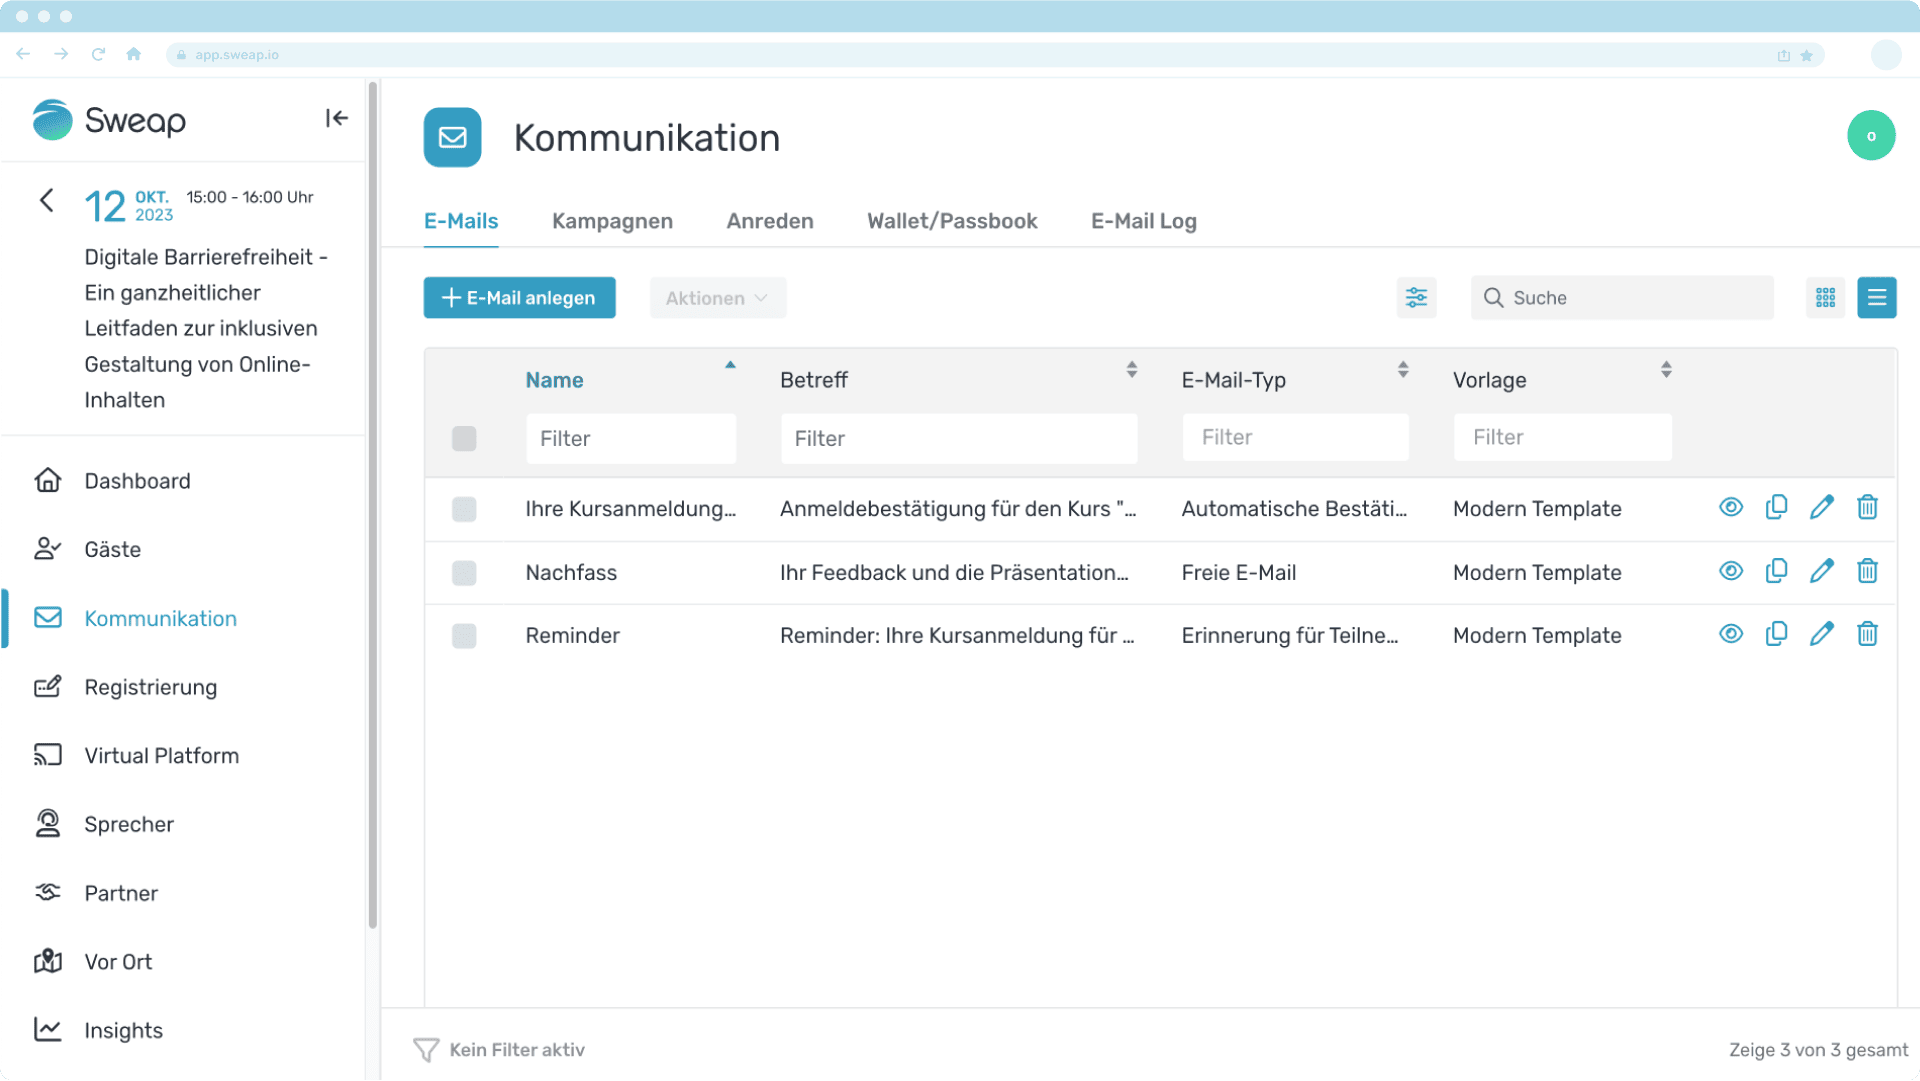Image resolution: width=1920 pixels, height=1081 pixels.
Task: Sort the table by E-Mail-Typ
Action: tap(1402, 370)
